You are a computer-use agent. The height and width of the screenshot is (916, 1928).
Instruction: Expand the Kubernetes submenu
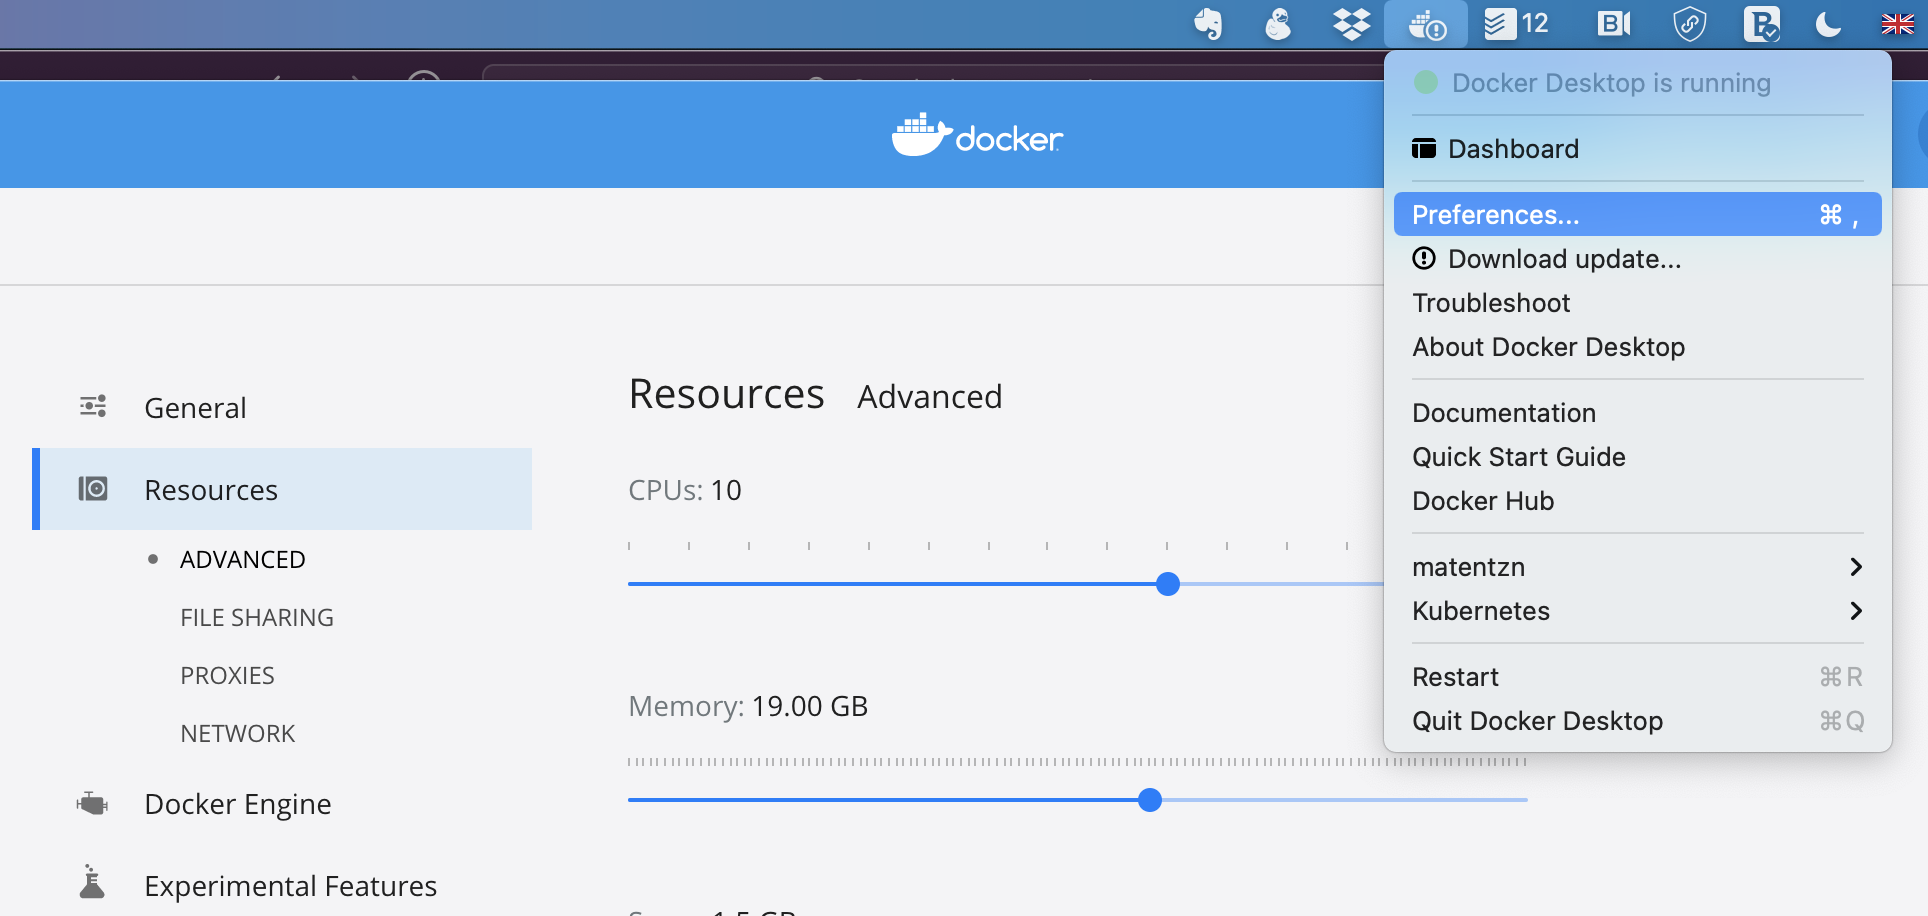(1637, 611)
